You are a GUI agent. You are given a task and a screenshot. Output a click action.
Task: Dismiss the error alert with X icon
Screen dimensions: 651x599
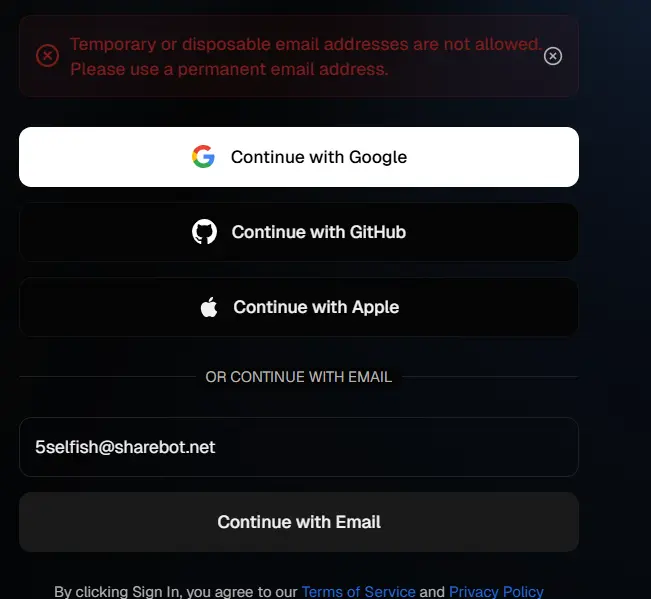point(553,56)
